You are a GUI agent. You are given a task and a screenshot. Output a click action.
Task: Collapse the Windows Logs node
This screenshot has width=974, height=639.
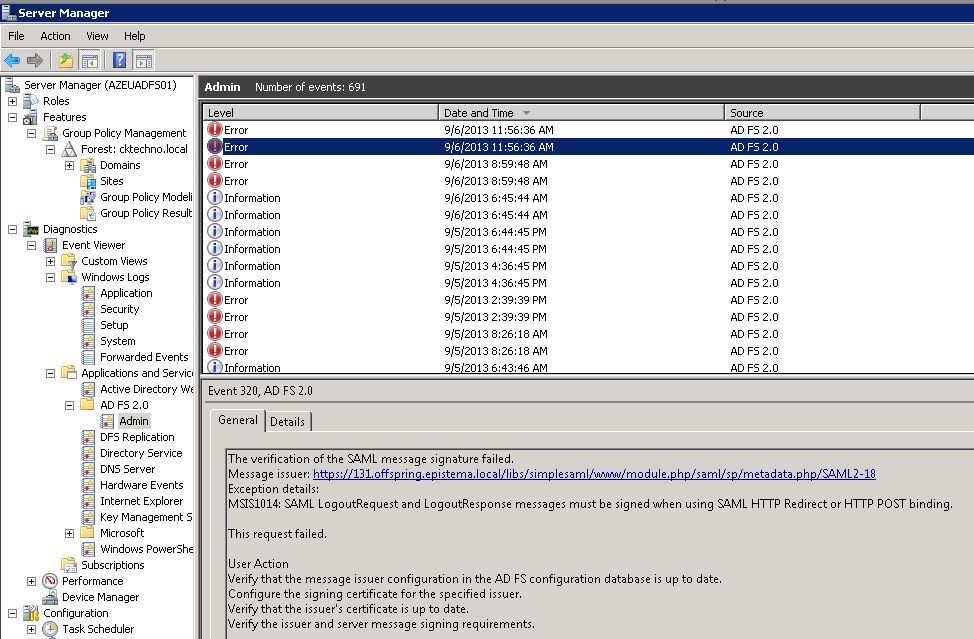[x=50, y=278]
